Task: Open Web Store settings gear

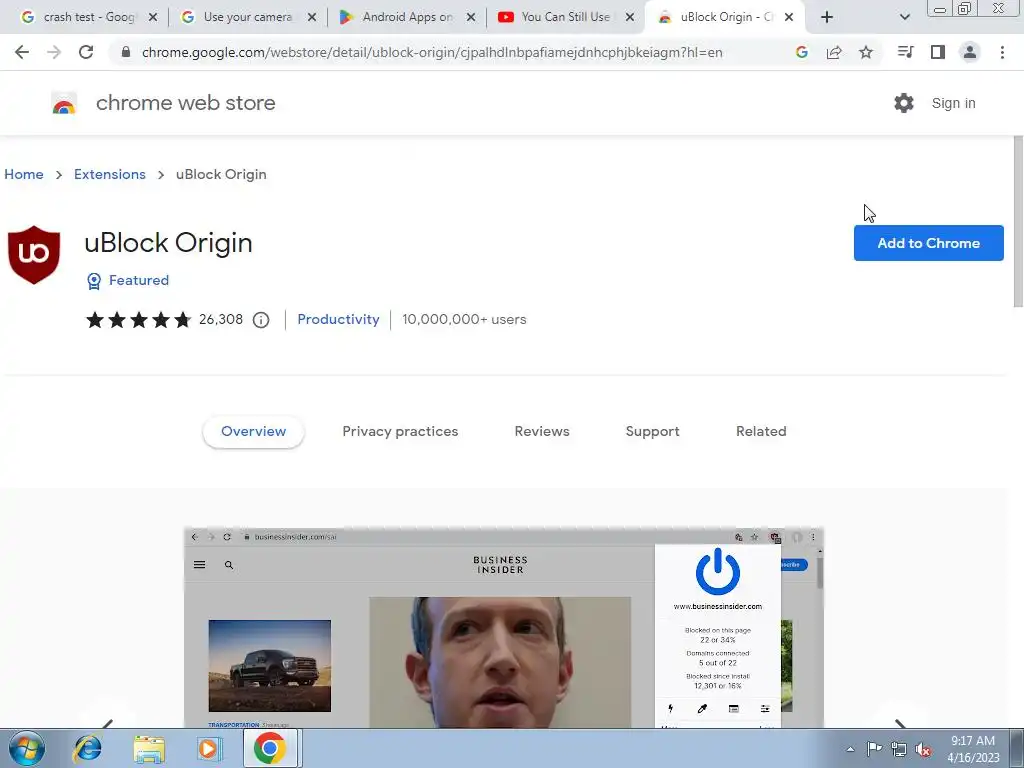Action: pyautogui.click(x=904, y=103)
